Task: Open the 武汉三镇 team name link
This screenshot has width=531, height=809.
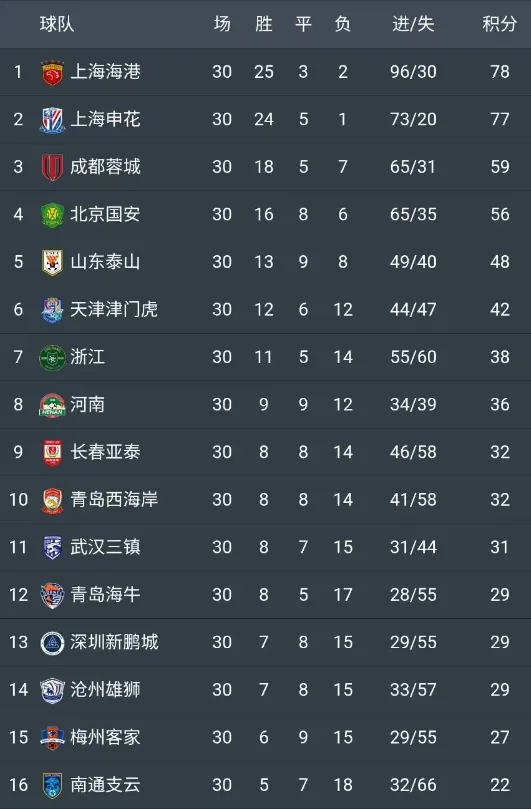Action: [x=105, y=547]
